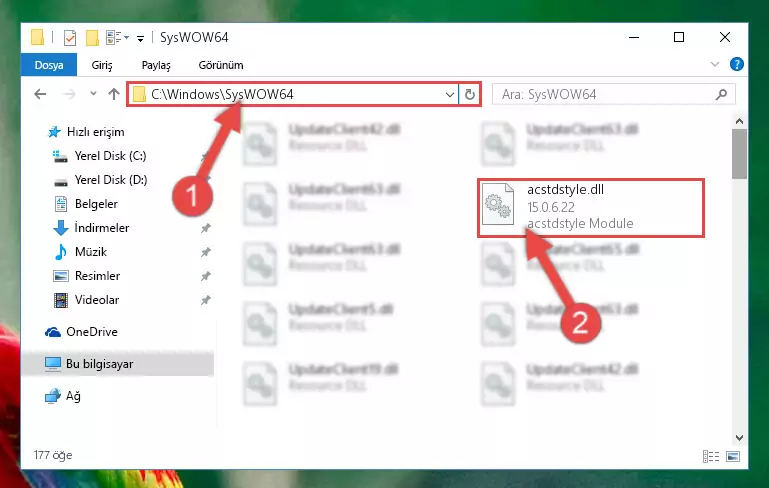This screenshot has height=488, width=769.
Task: Select OneDrive in navigation pane
Action: [92, 332]
